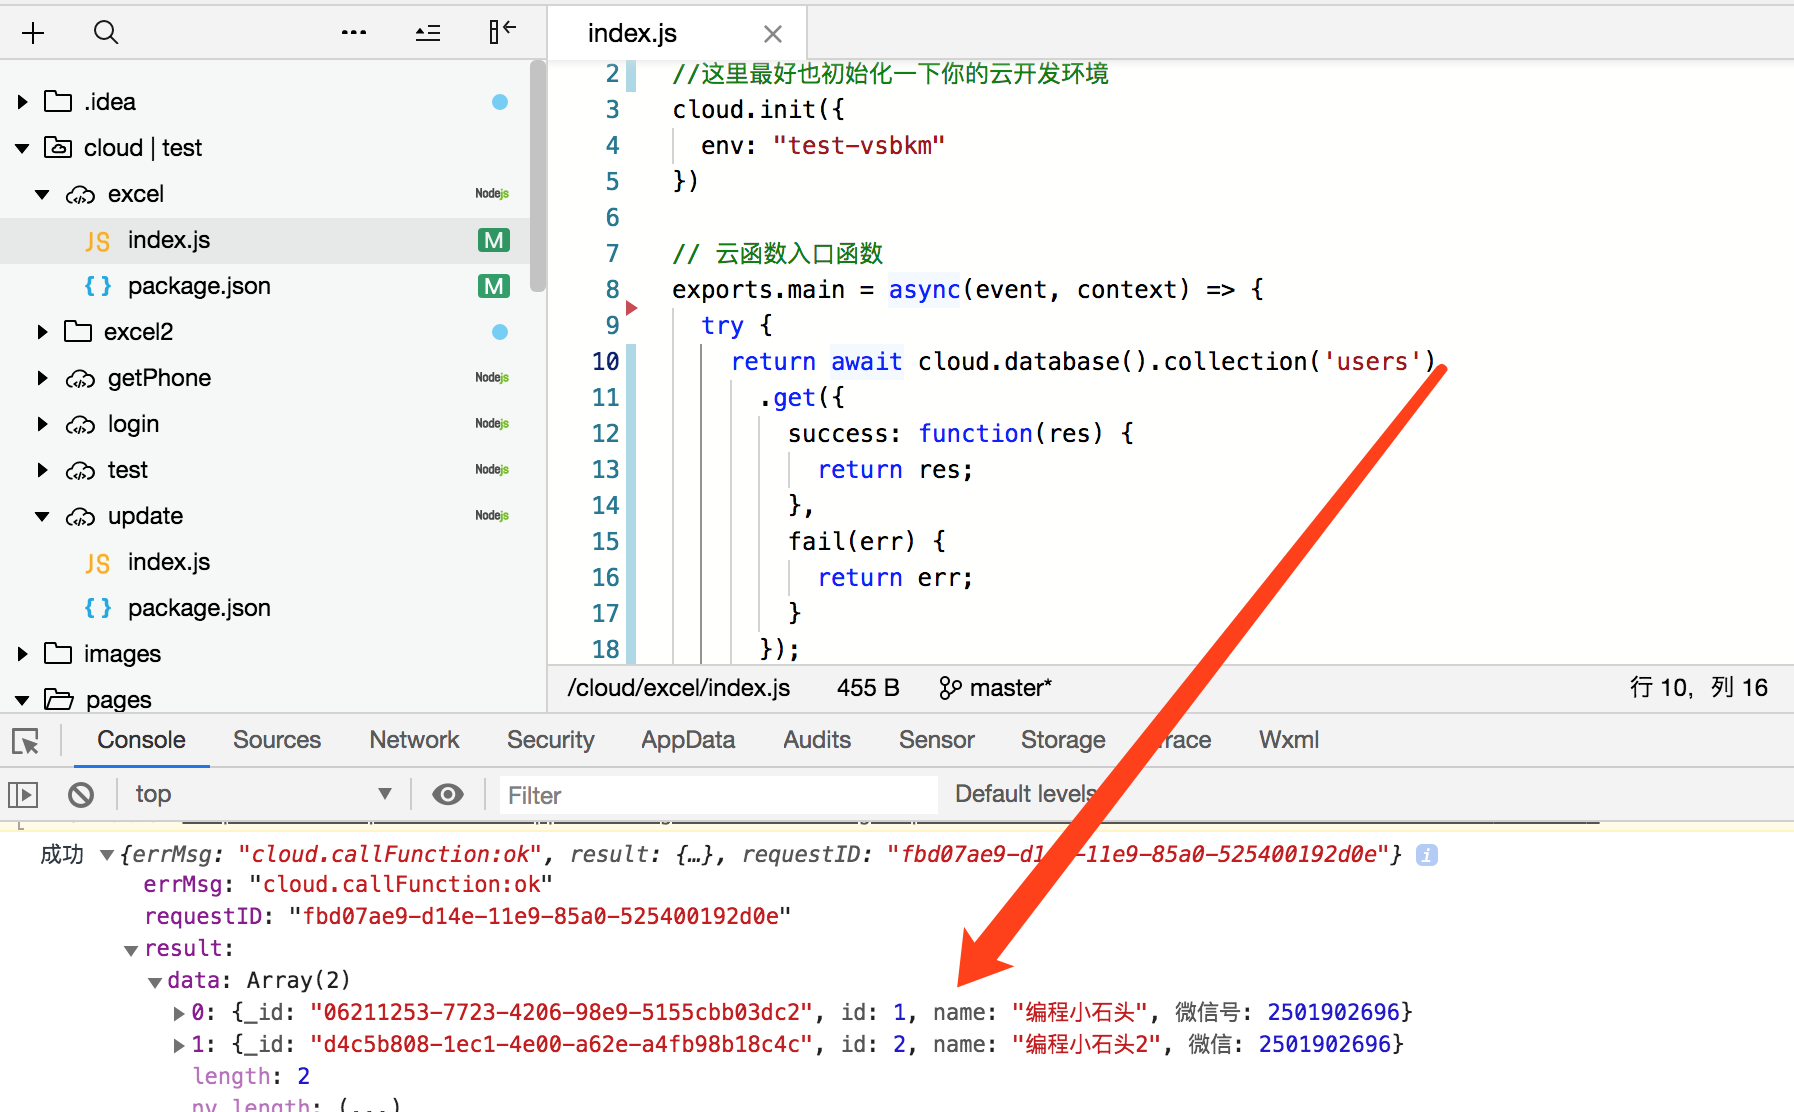Open the top execution context dropdown
The width and height of the screenshot is (1794, 1112).
[262, 794]
